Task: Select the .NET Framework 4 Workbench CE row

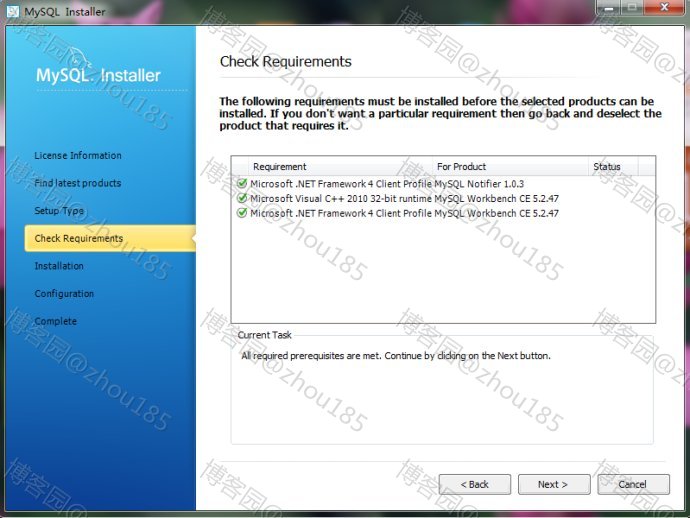Action: (443, 213)
